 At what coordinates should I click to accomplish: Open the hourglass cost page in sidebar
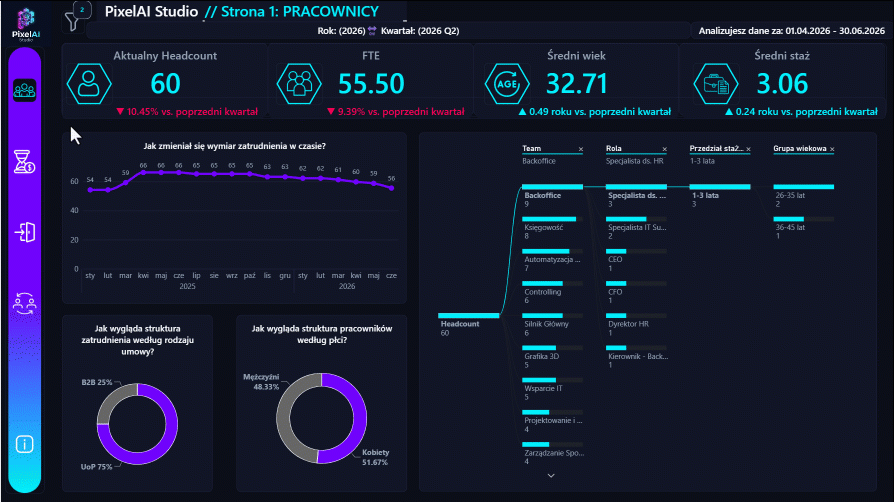pos(25,161)
